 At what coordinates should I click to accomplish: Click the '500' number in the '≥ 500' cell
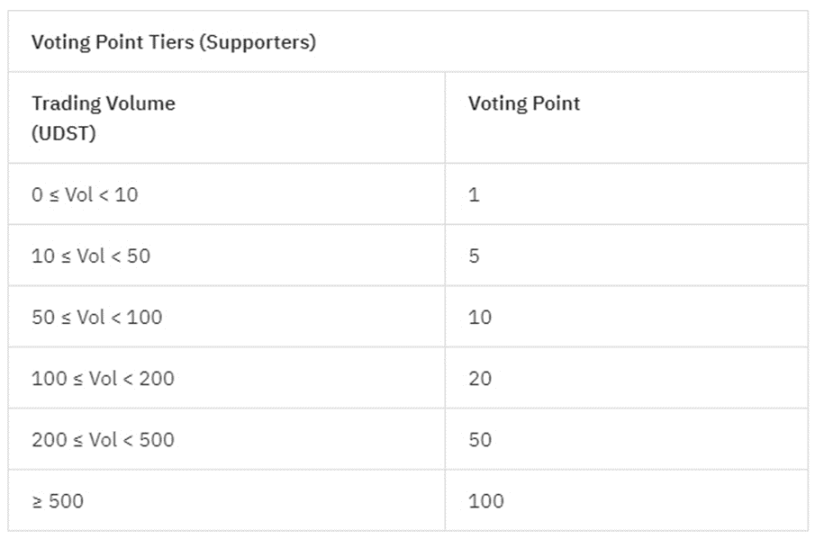[66, 501]
